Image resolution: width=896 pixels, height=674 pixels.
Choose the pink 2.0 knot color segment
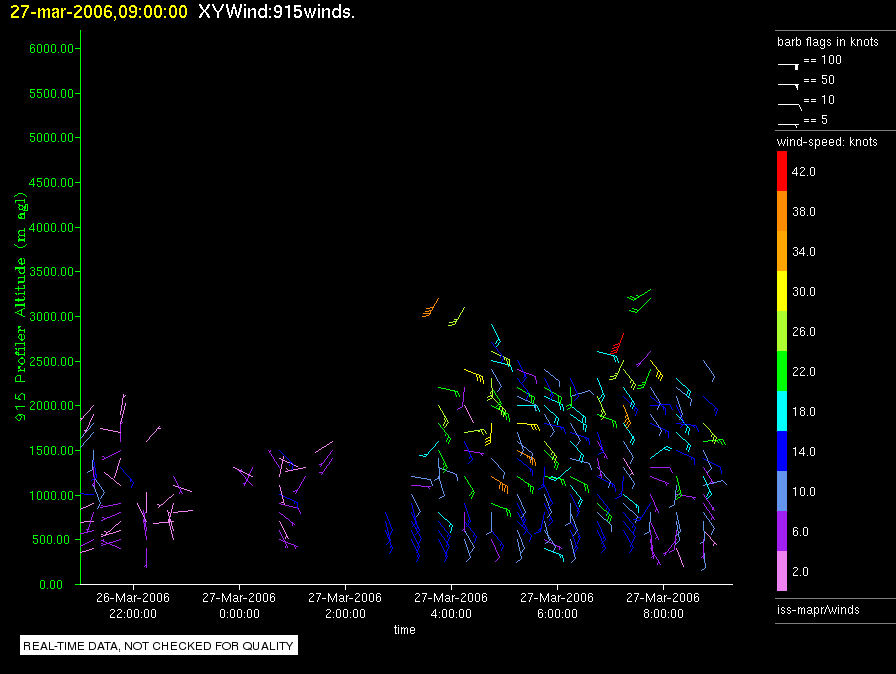(x=782, y=571)
